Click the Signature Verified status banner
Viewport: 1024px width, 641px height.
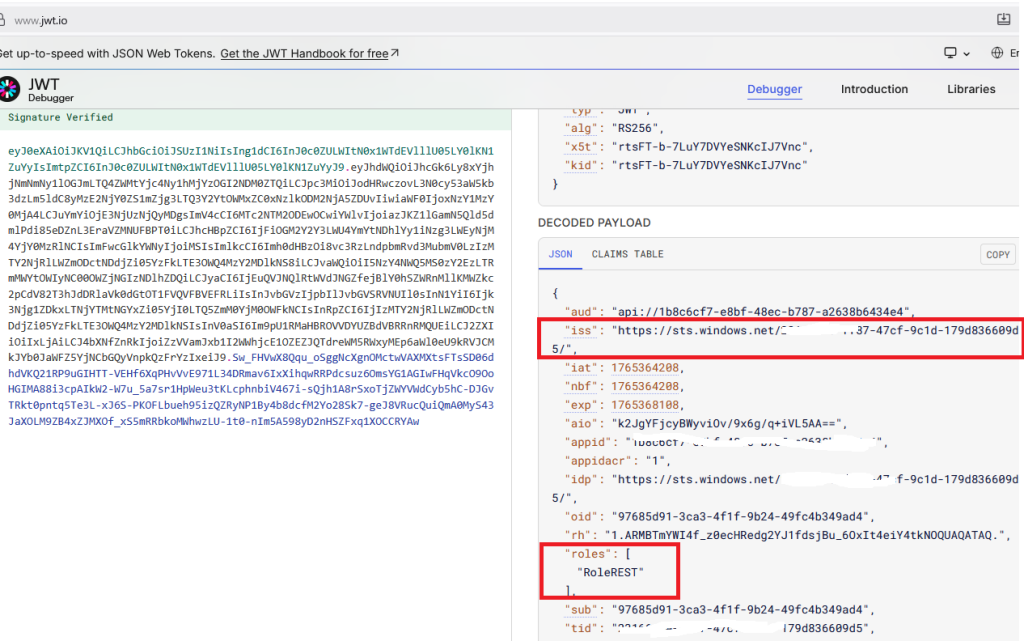pyautogui.click(x=60, y=117)
